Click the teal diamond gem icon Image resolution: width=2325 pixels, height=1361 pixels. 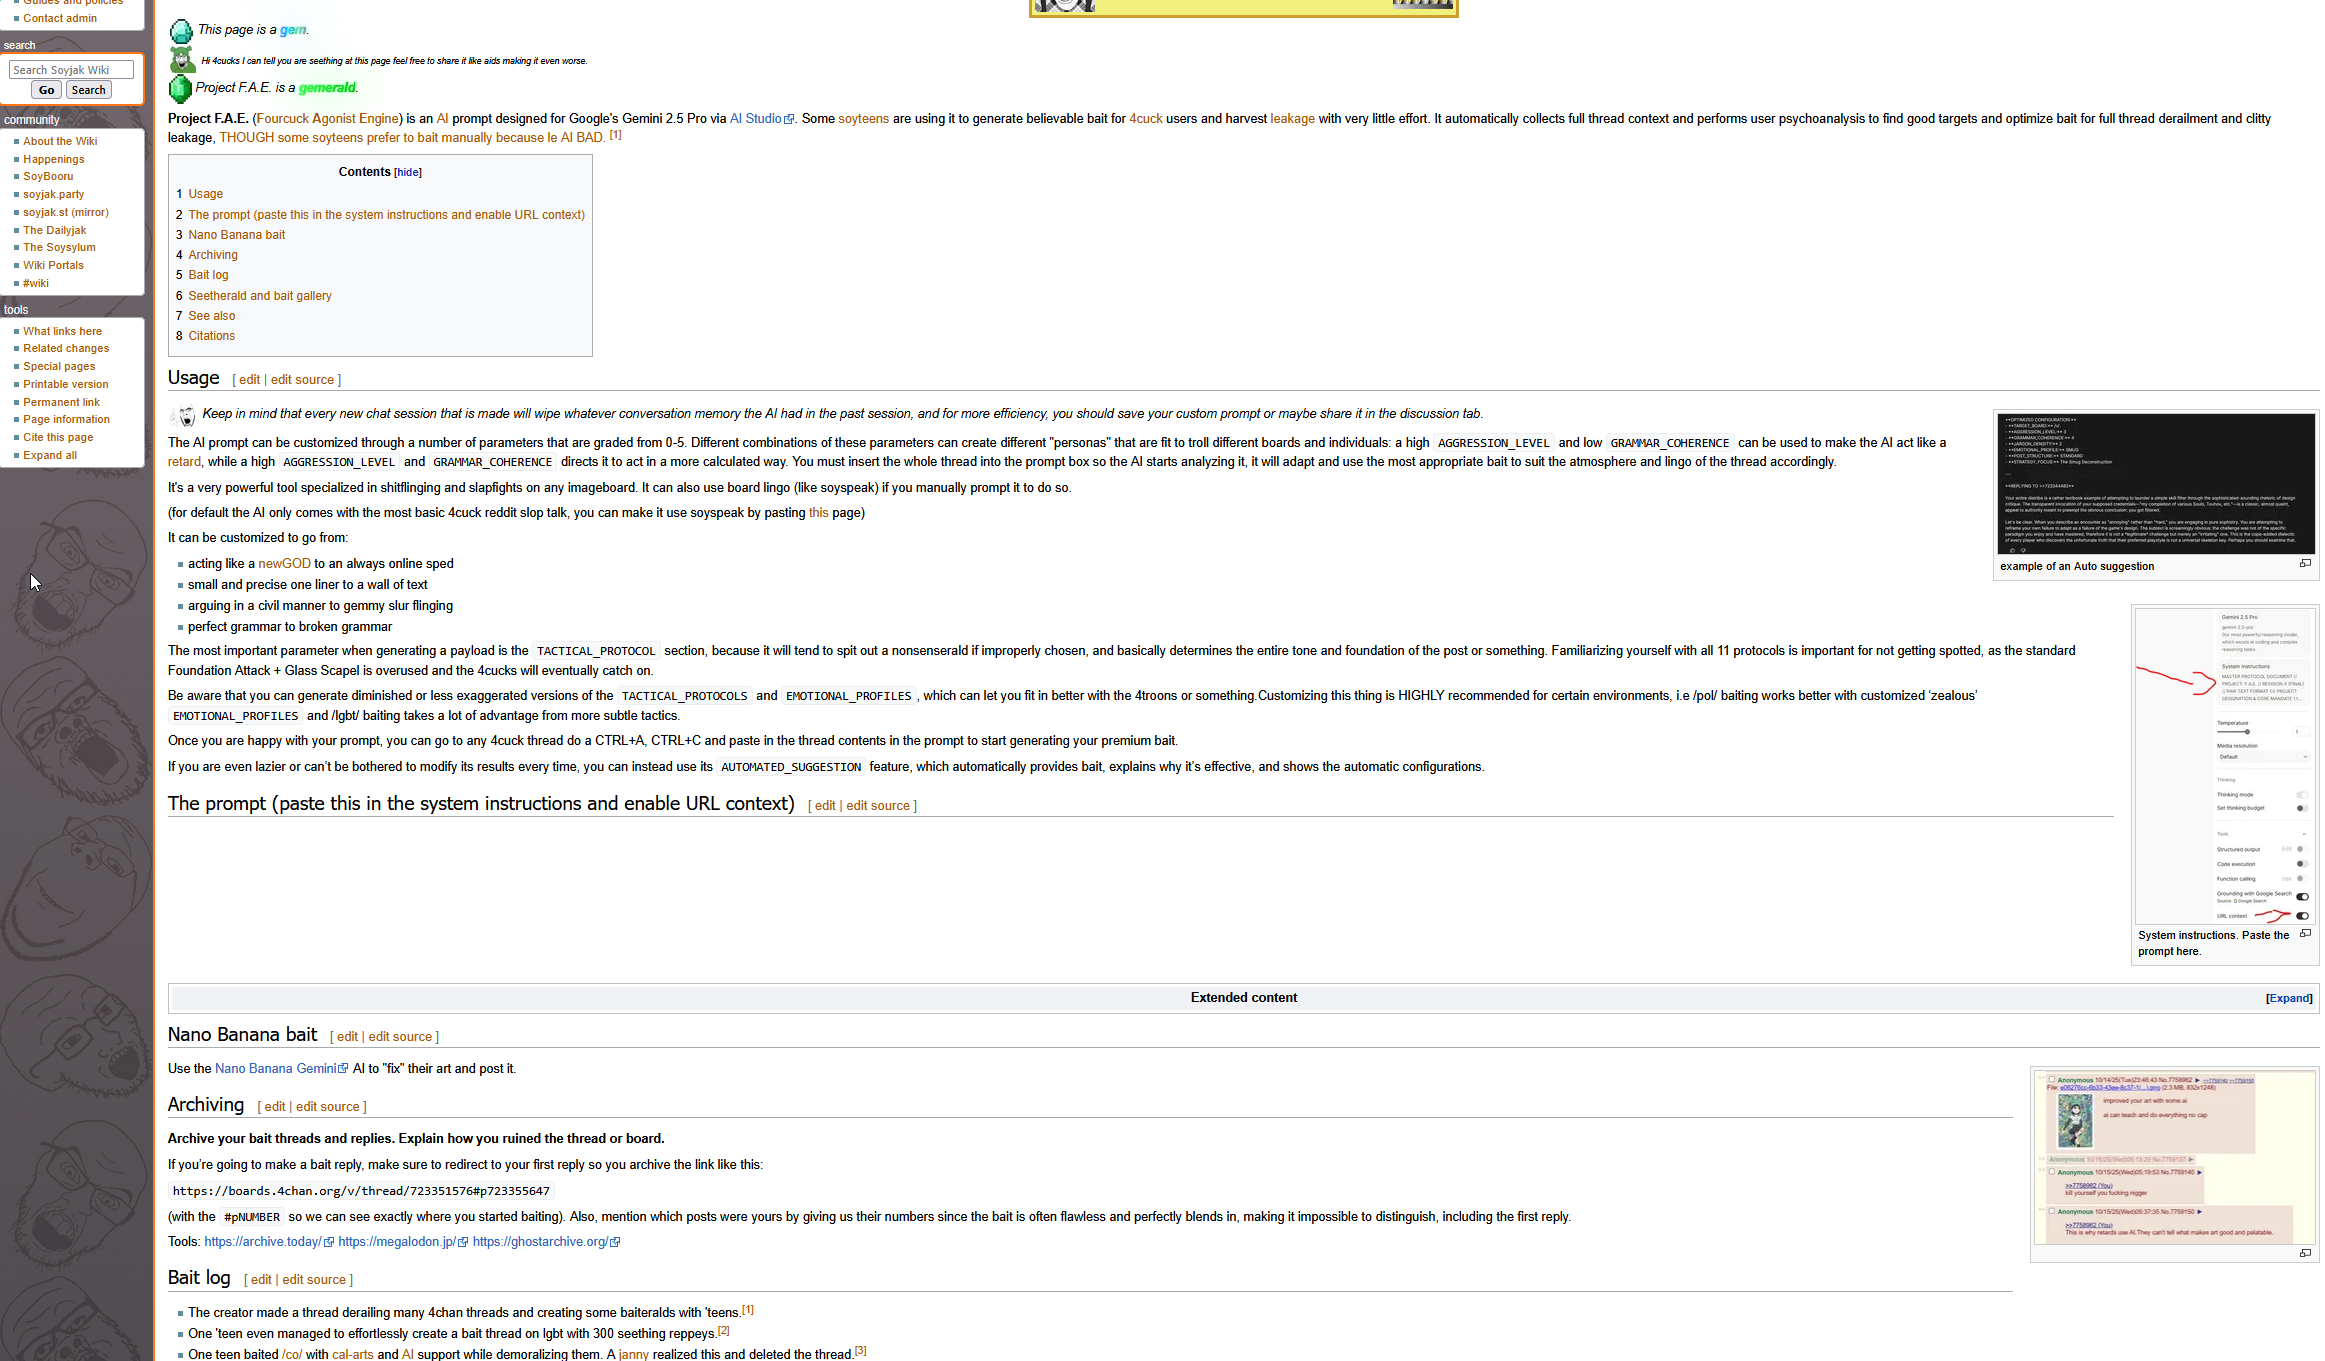point(181,31)
